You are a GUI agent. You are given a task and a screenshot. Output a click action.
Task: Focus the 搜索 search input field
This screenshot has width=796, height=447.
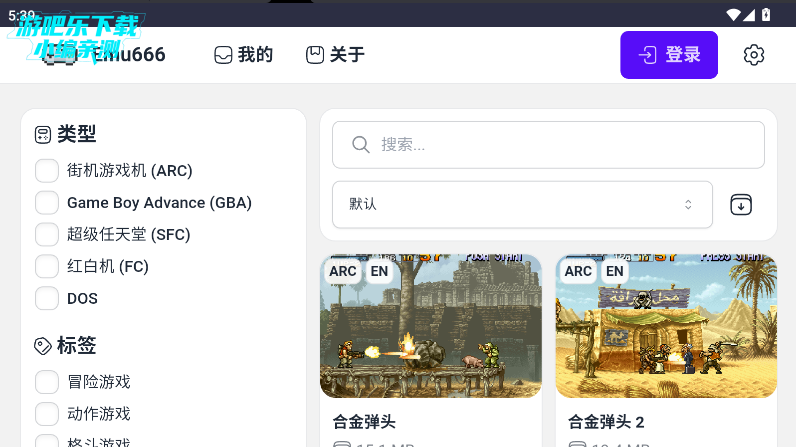pyautogui.click(x=560, y=145)
